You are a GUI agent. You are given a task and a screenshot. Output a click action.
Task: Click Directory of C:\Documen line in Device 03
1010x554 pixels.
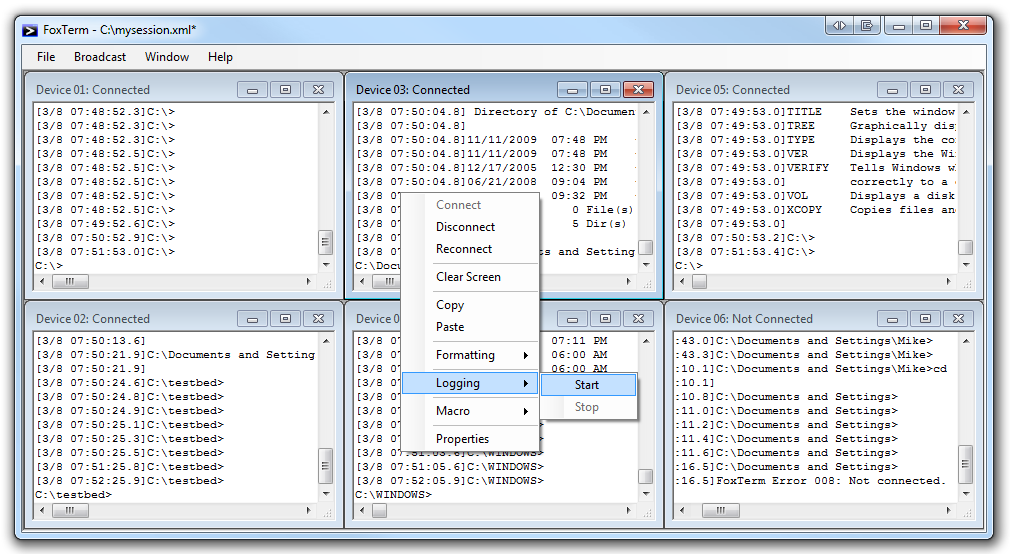[495, 111]
